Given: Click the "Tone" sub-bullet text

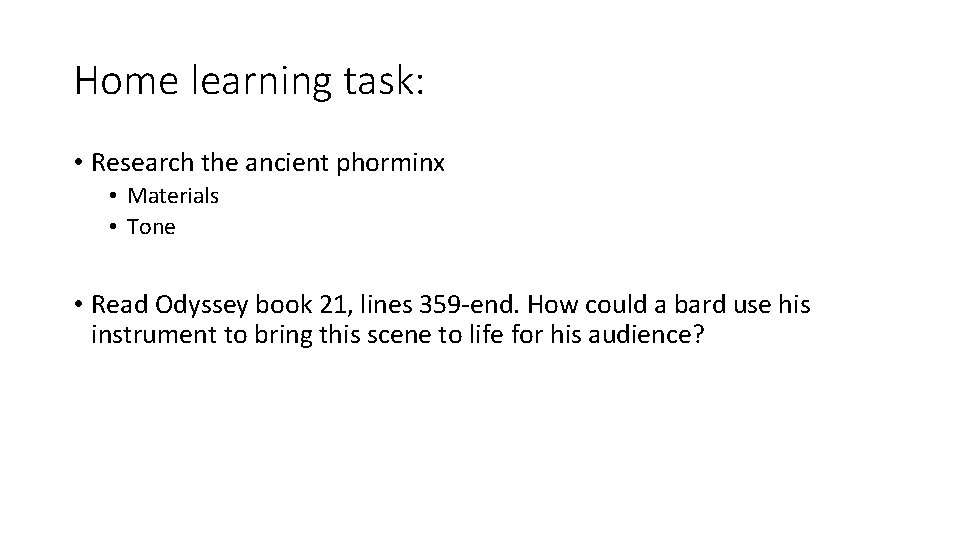Looking at the screenshot, I should click(x=151, y=227).
